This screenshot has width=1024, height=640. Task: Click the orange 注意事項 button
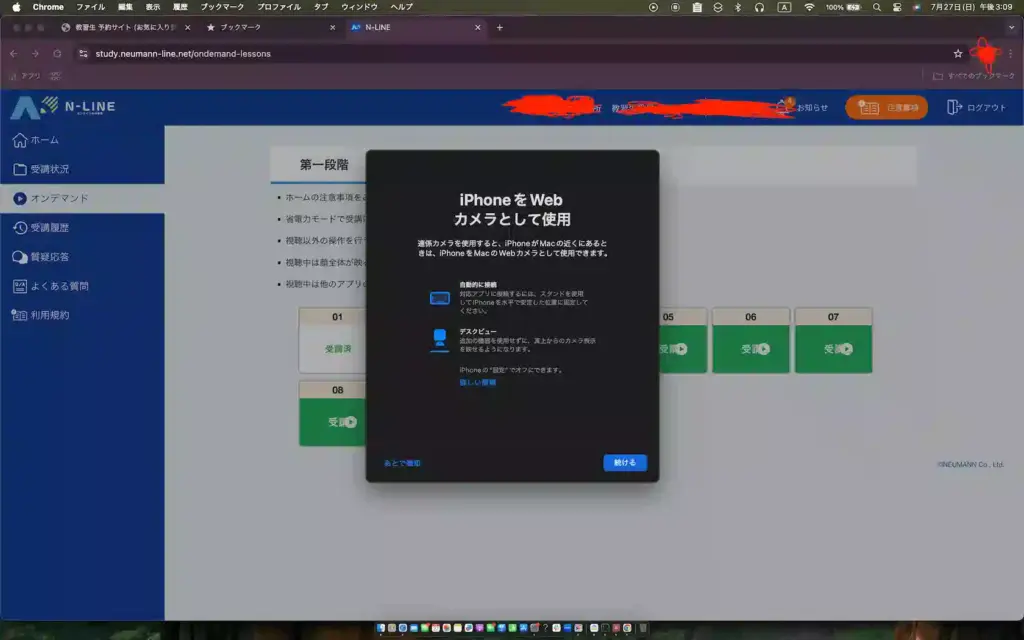point(886,107)
